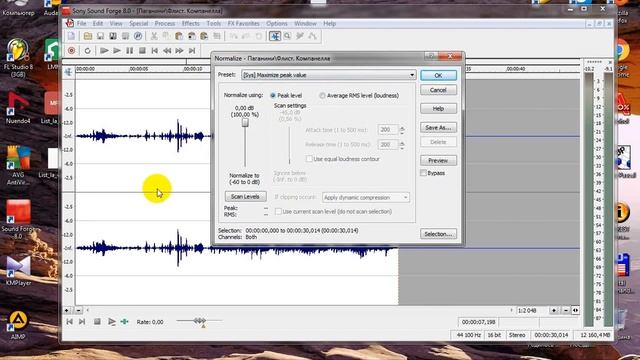This screenshot has width=640, height=360.
Task: Click Attack time stepper arrows
Action: [402, 130]
